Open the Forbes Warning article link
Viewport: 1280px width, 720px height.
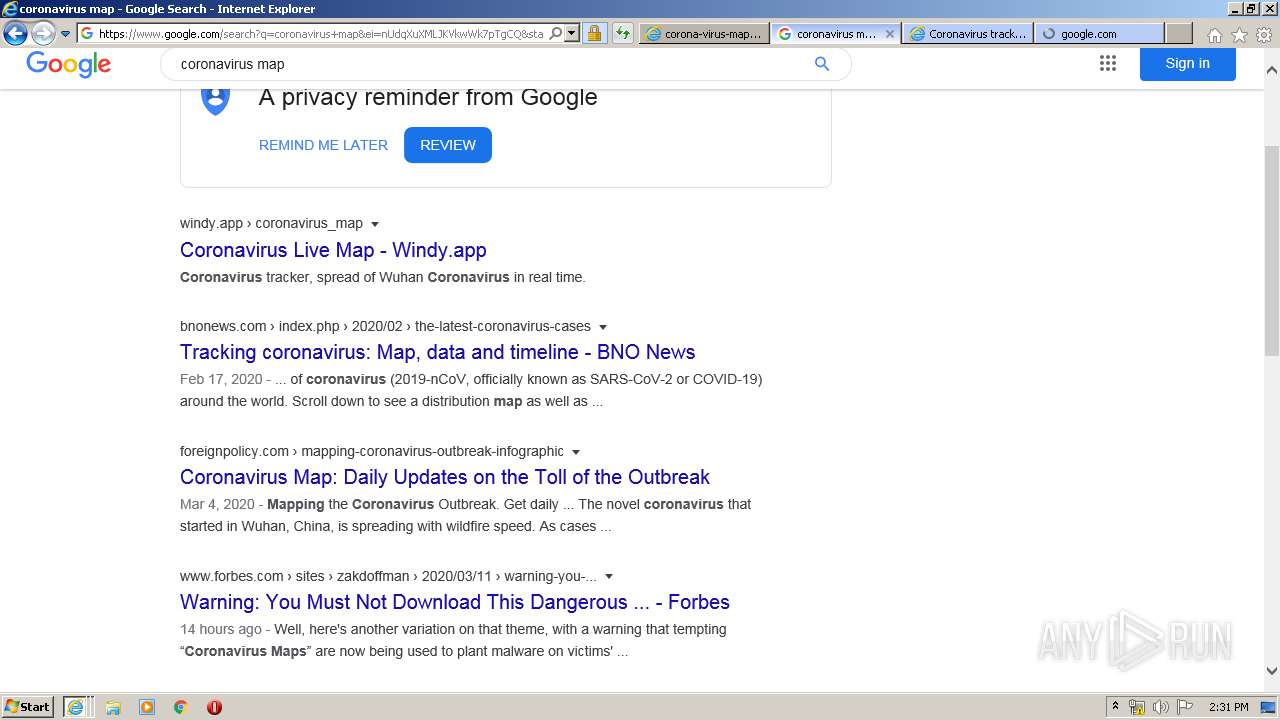tap(455, 602)
